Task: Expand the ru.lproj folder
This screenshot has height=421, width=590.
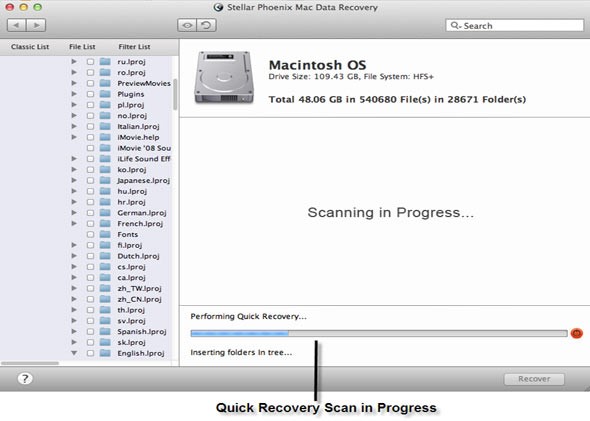Action: point(74,61)
